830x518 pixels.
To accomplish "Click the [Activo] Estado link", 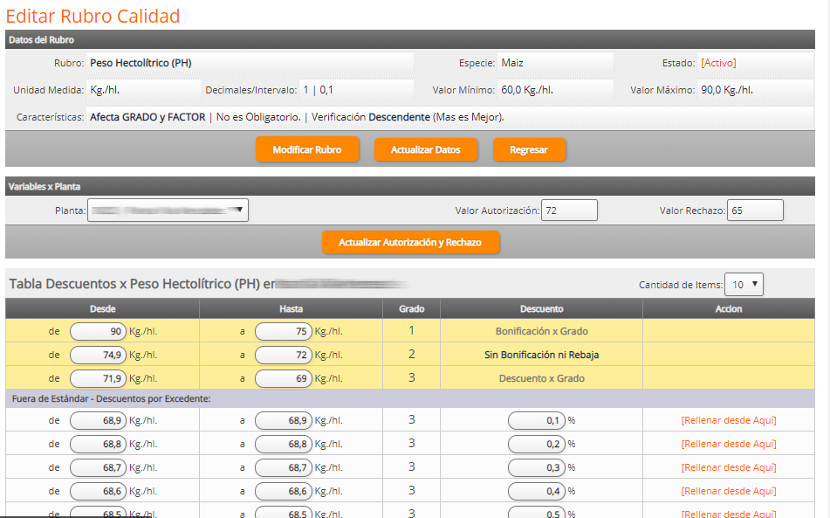I will (x=718, y=62).
